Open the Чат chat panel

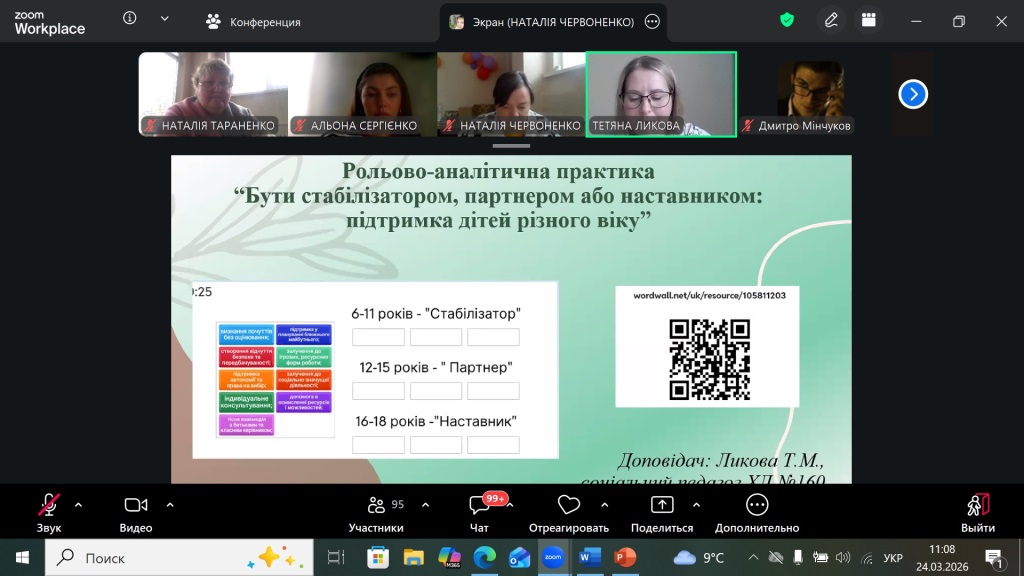[479, 512]
